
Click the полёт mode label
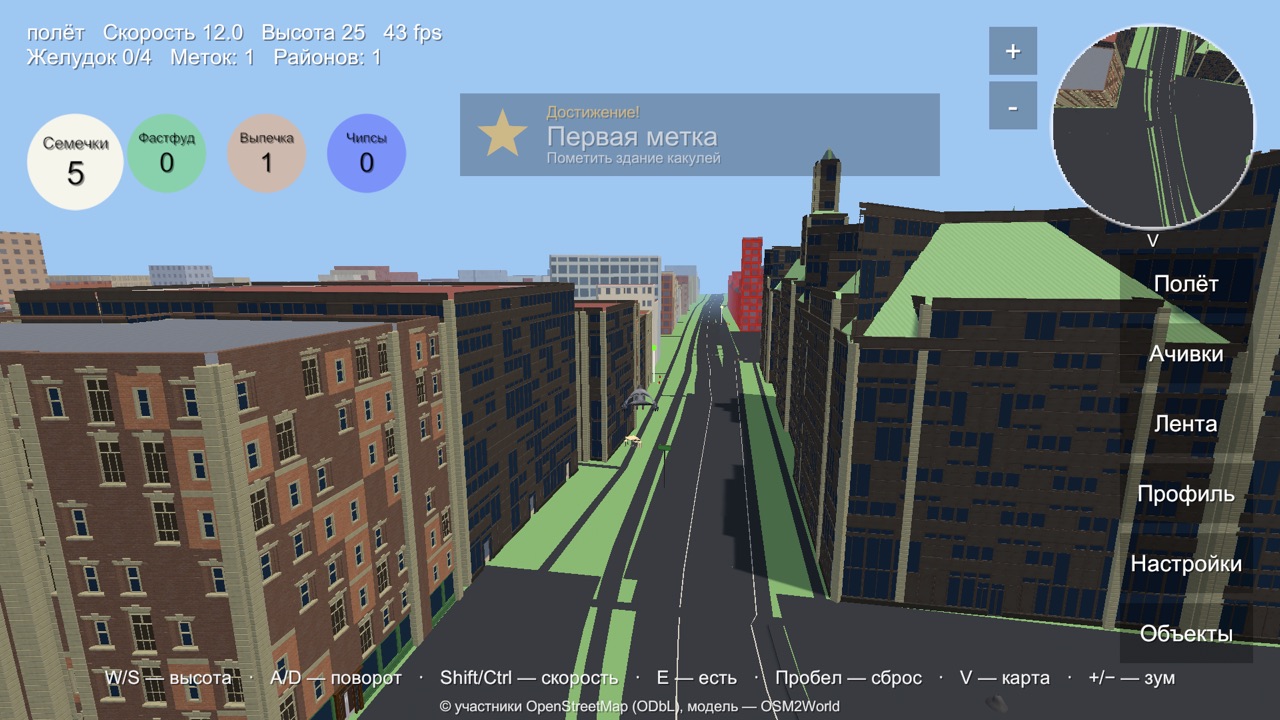coord(56,33)
